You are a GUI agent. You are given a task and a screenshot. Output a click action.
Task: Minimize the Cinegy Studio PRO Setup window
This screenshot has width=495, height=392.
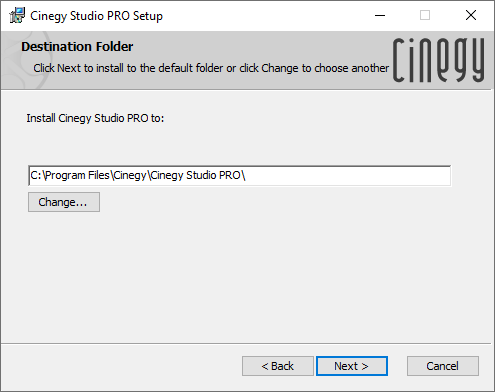[380, 15]
